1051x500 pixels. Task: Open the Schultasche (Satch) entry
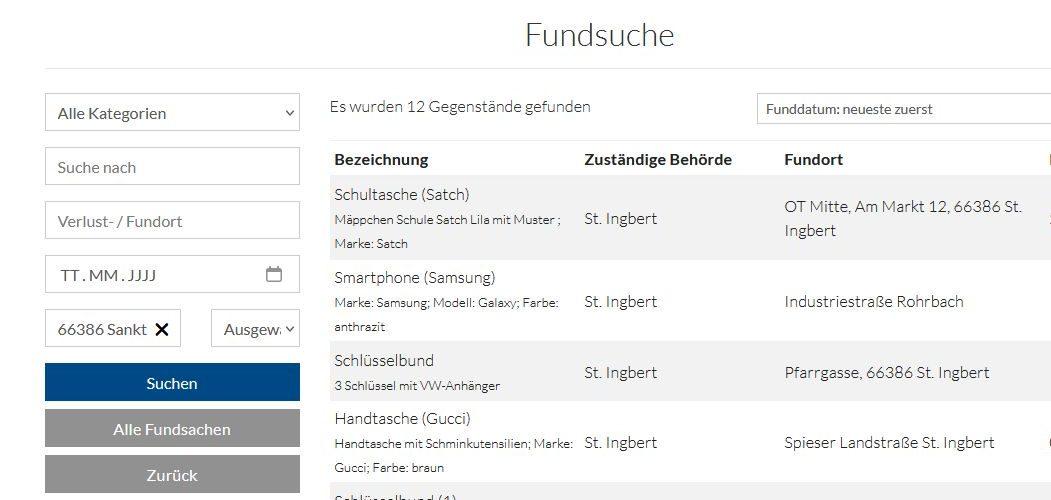pos(401,194)
